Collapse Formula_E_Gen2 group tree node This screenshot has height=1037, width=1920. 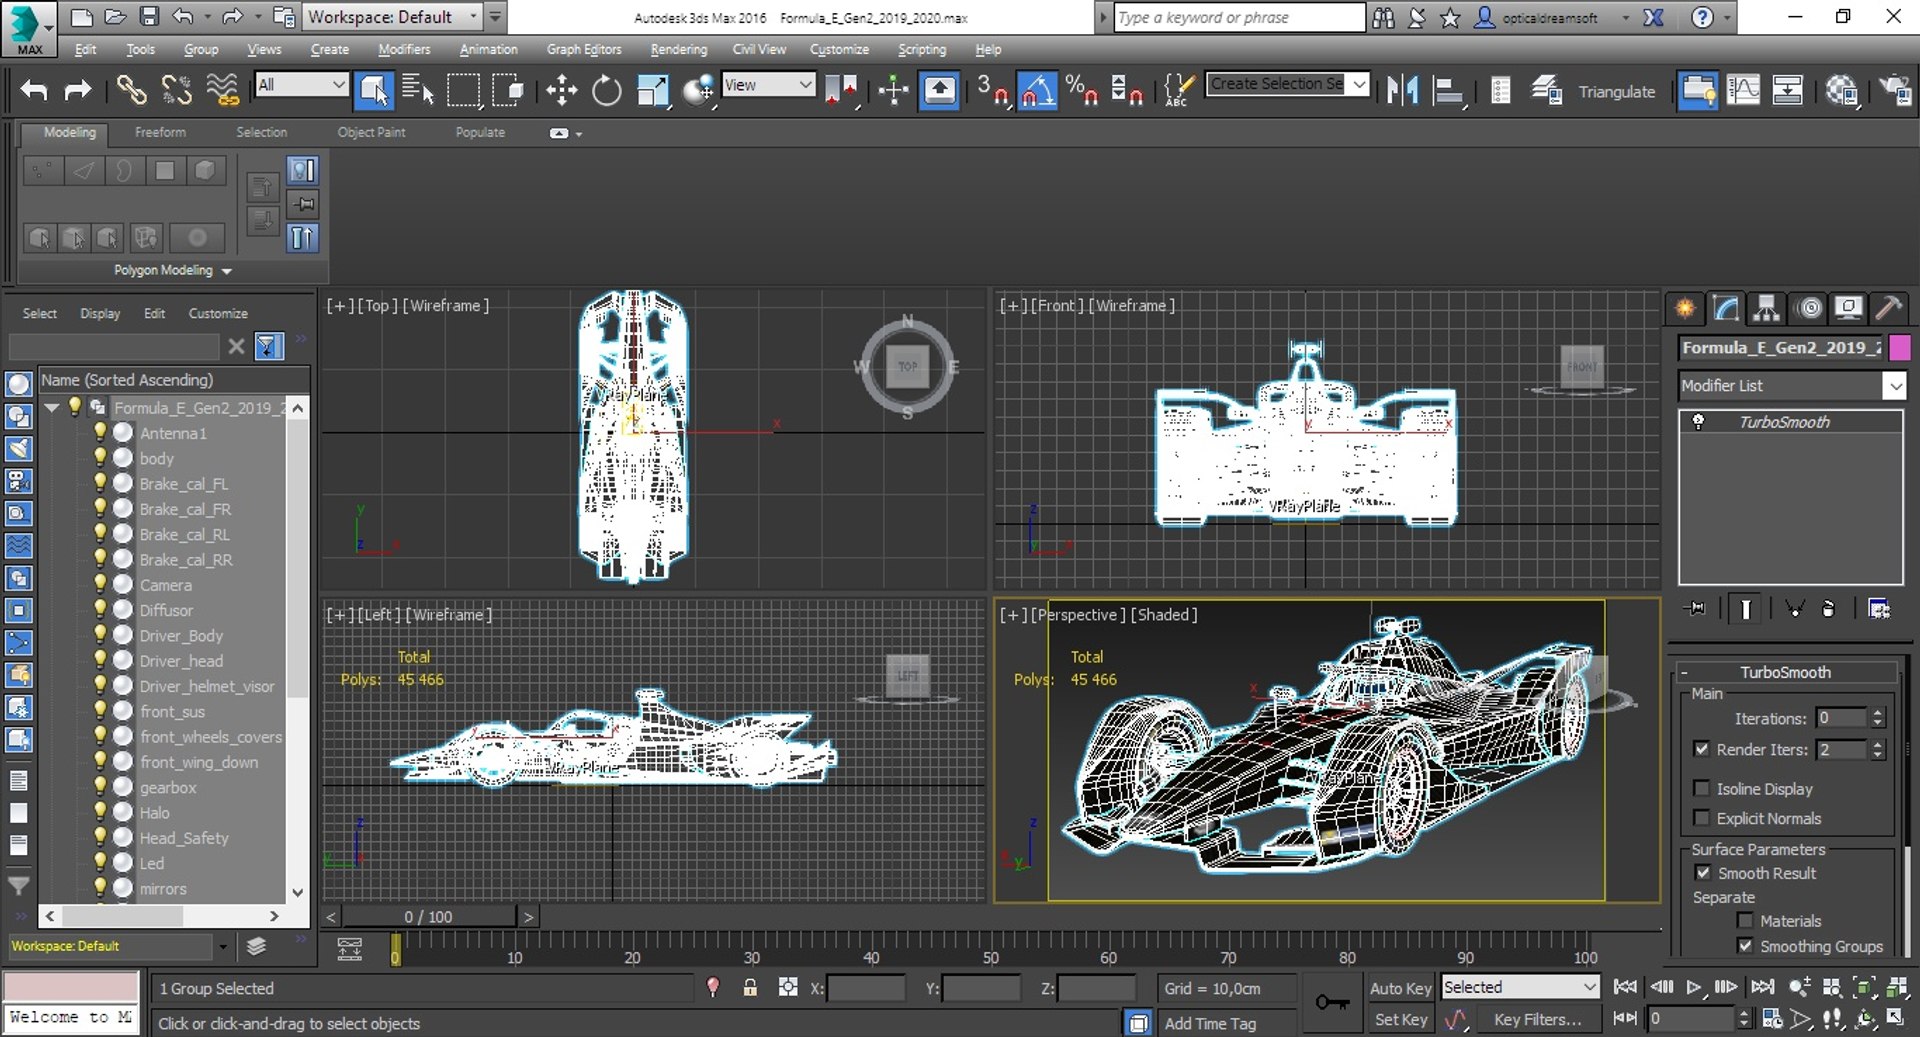[52, 407]
